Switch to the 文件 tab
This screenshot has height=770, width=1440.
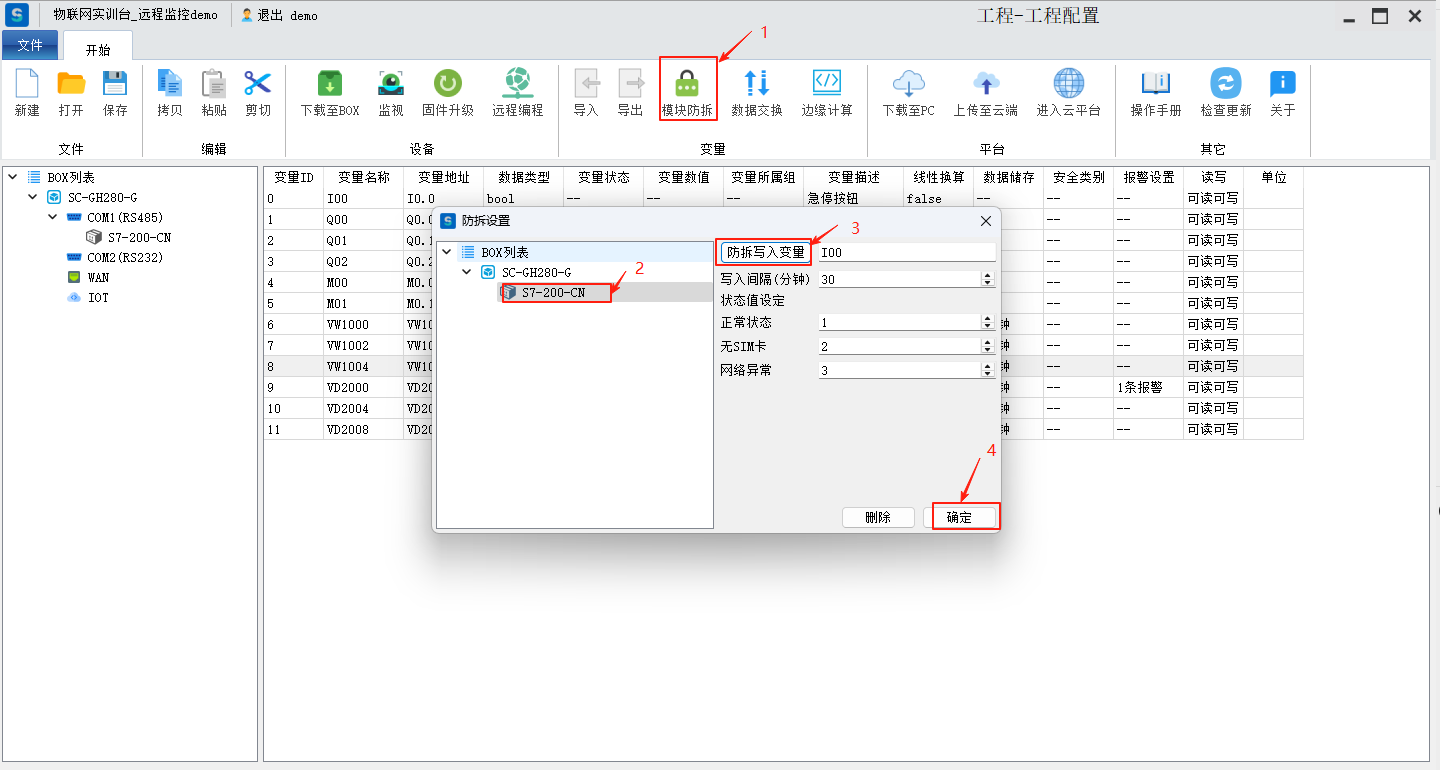[30, 46]
